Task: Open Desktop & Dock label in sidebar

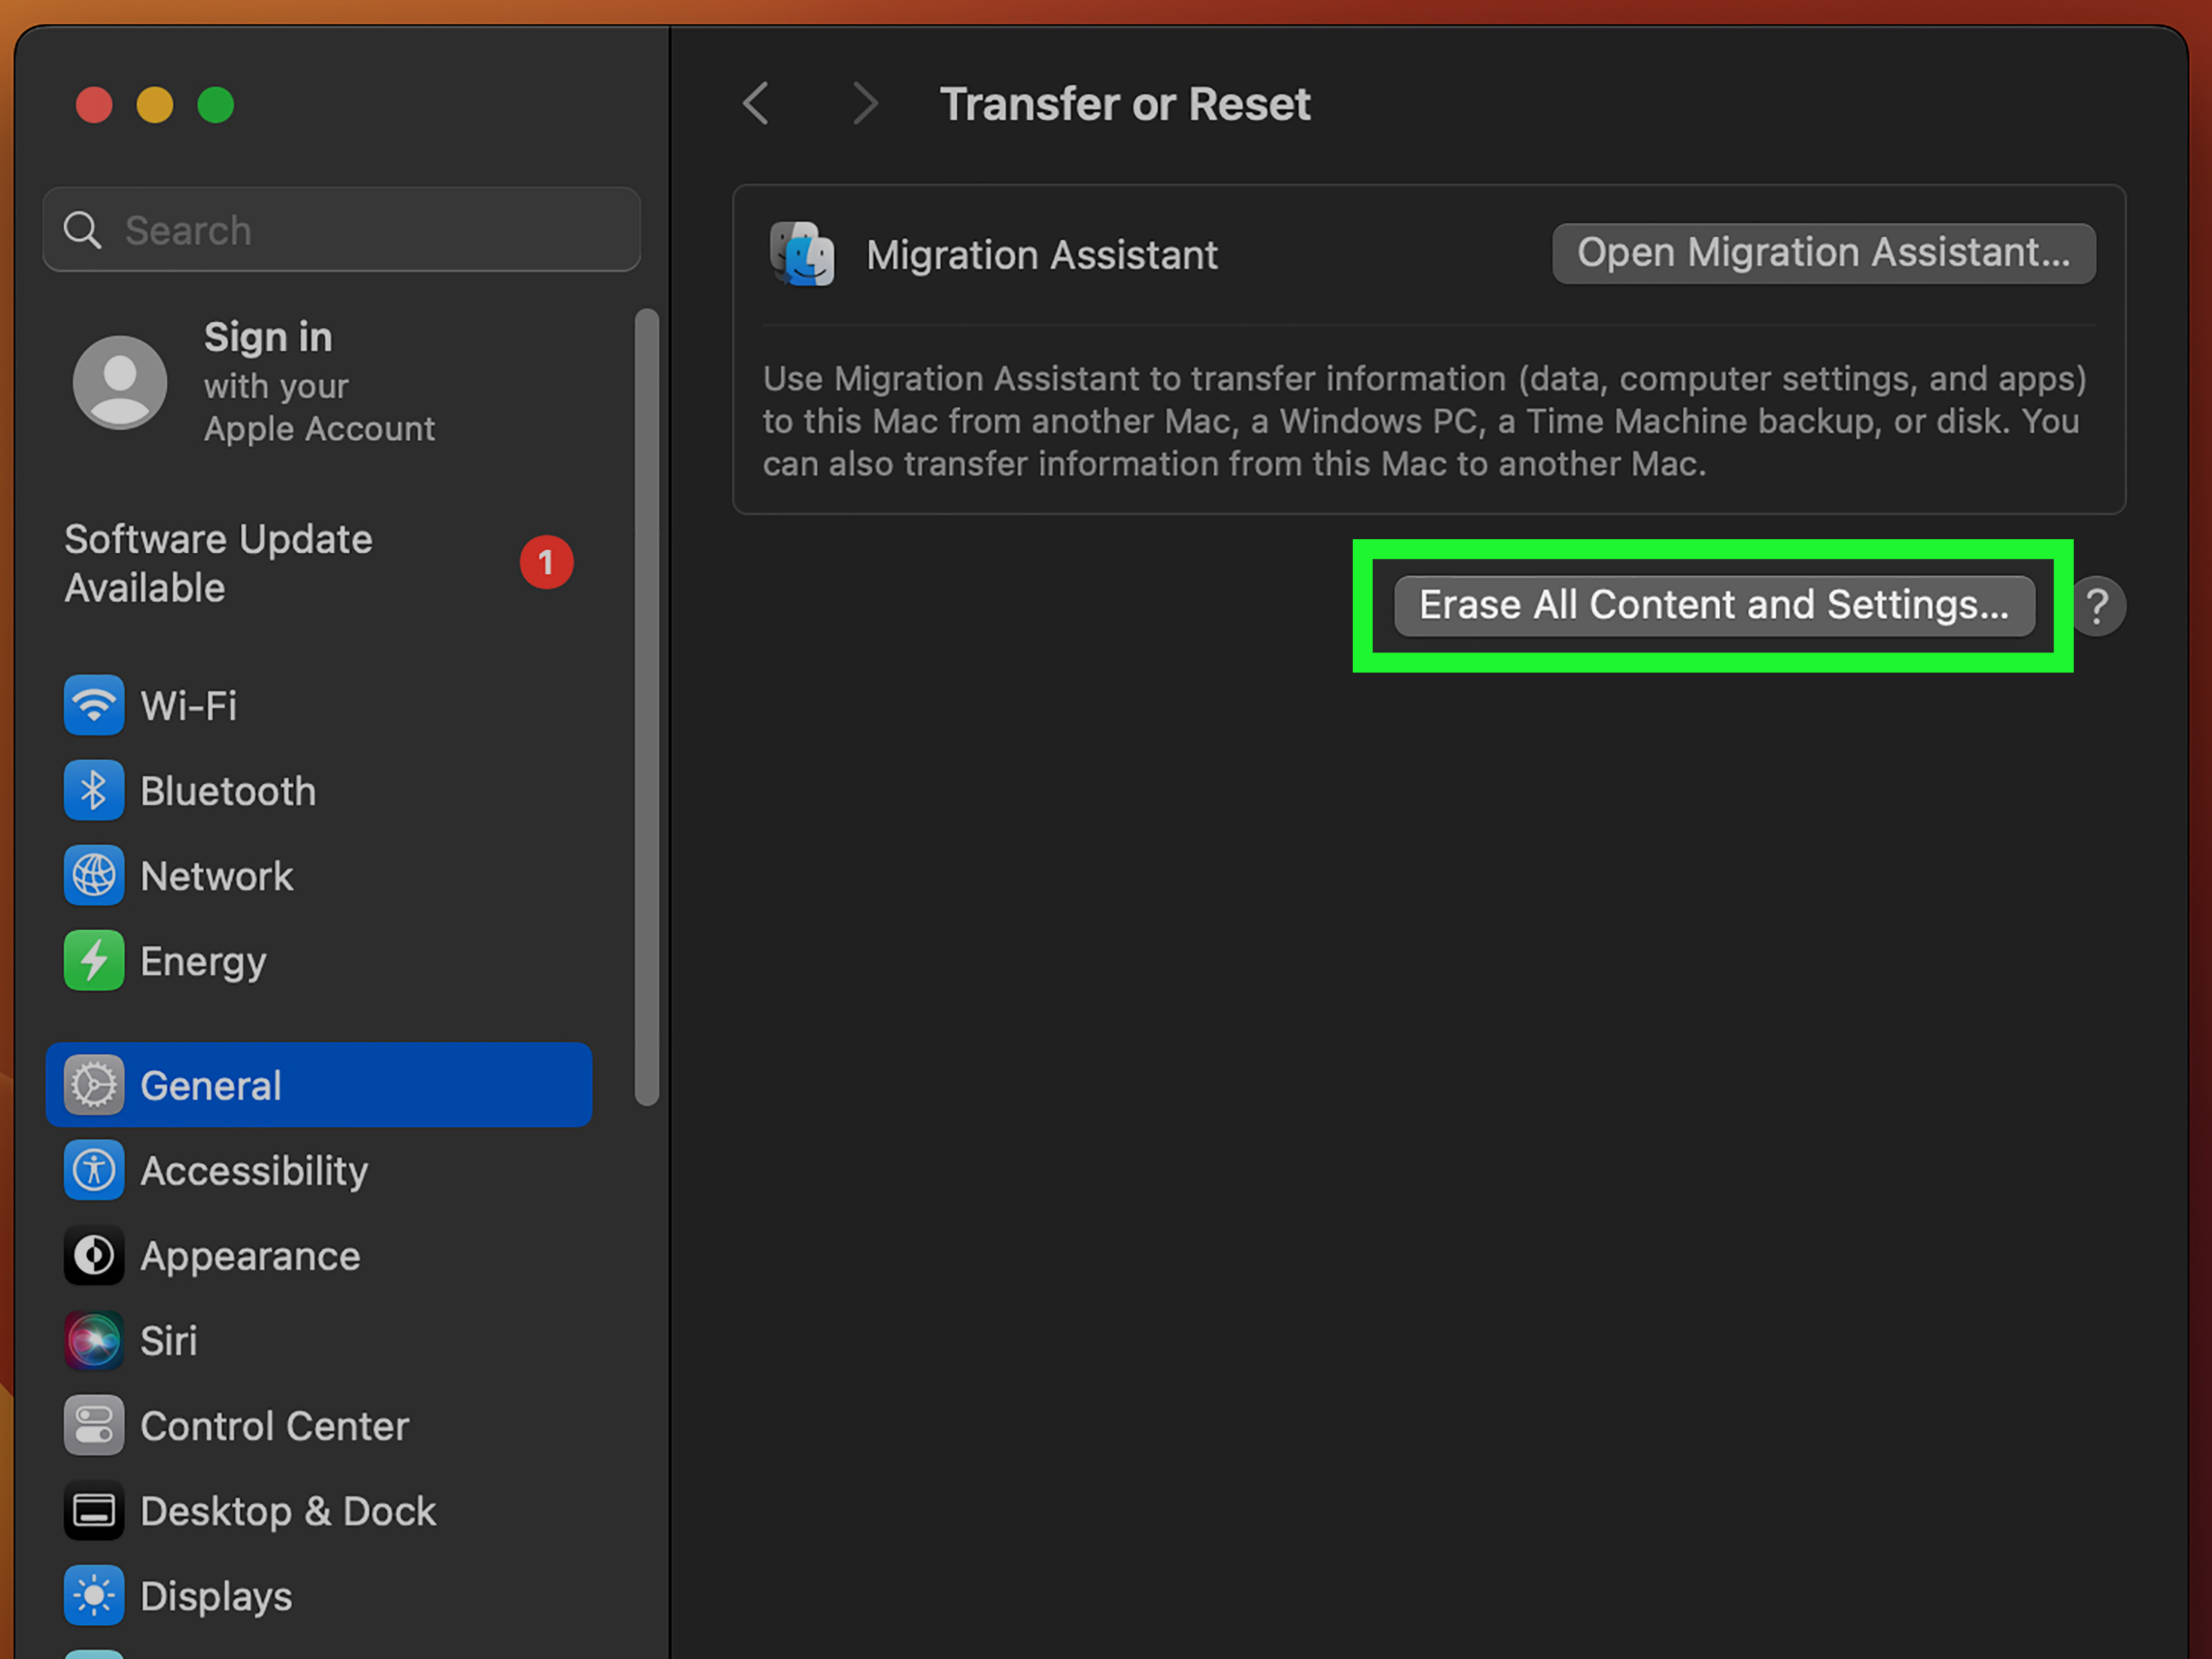Action: pos(288,1511)
